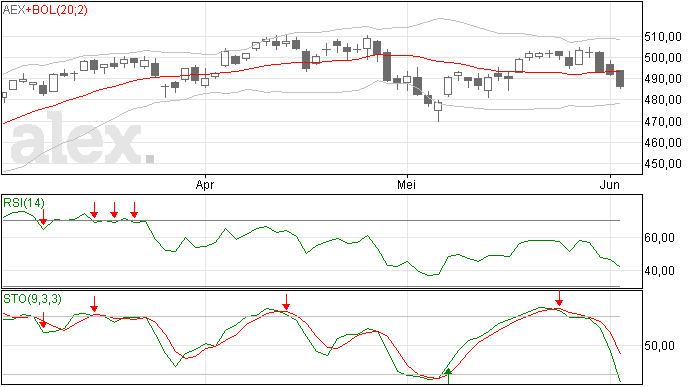The height and width of the screenshot is (387, 690).
Task: Click the green buy arrow in stochastic panel
Action: point(448,376)
